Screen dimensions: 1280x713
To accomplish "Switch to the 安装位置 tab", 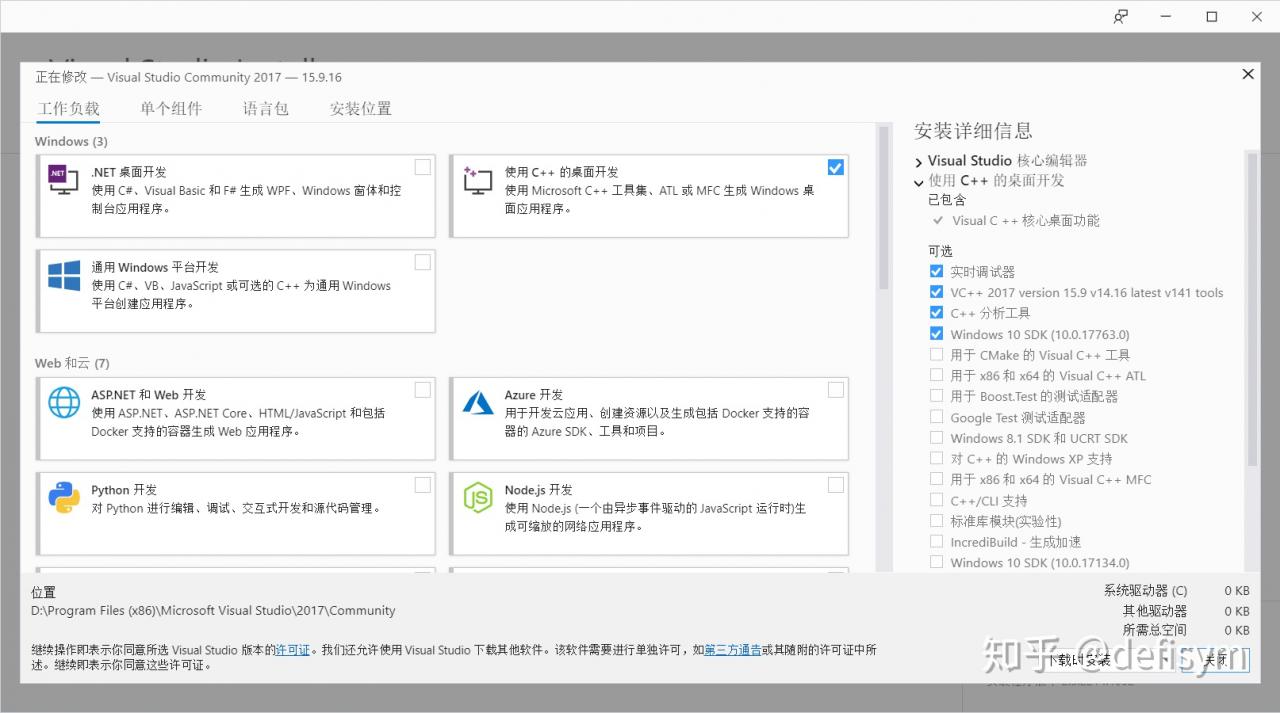I will point(361,109).
